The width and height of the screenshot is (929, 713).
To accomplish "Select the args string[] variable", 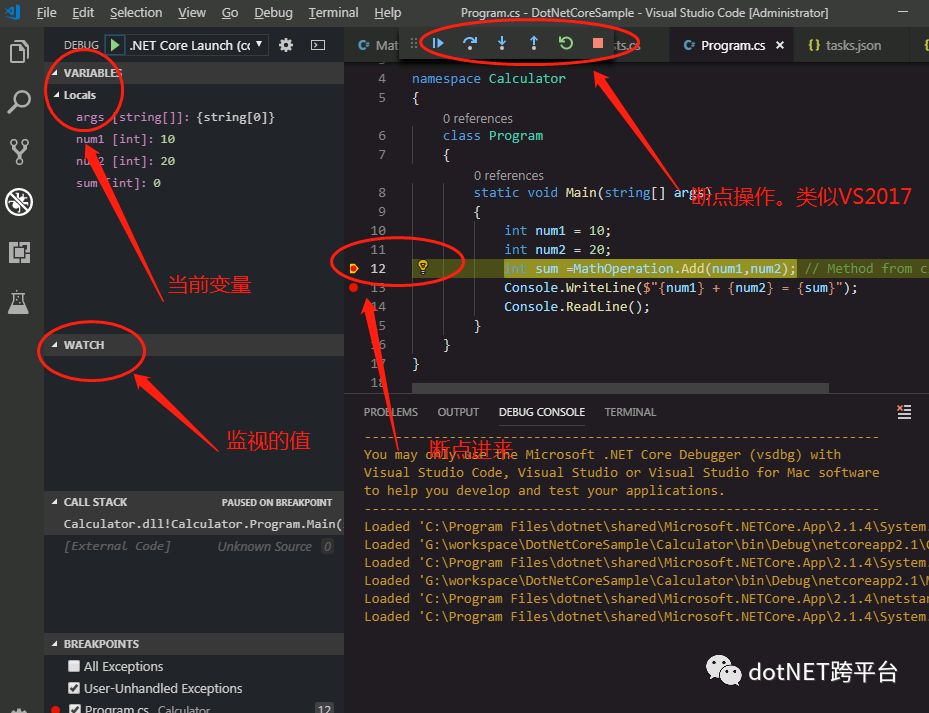I will 194,117.
